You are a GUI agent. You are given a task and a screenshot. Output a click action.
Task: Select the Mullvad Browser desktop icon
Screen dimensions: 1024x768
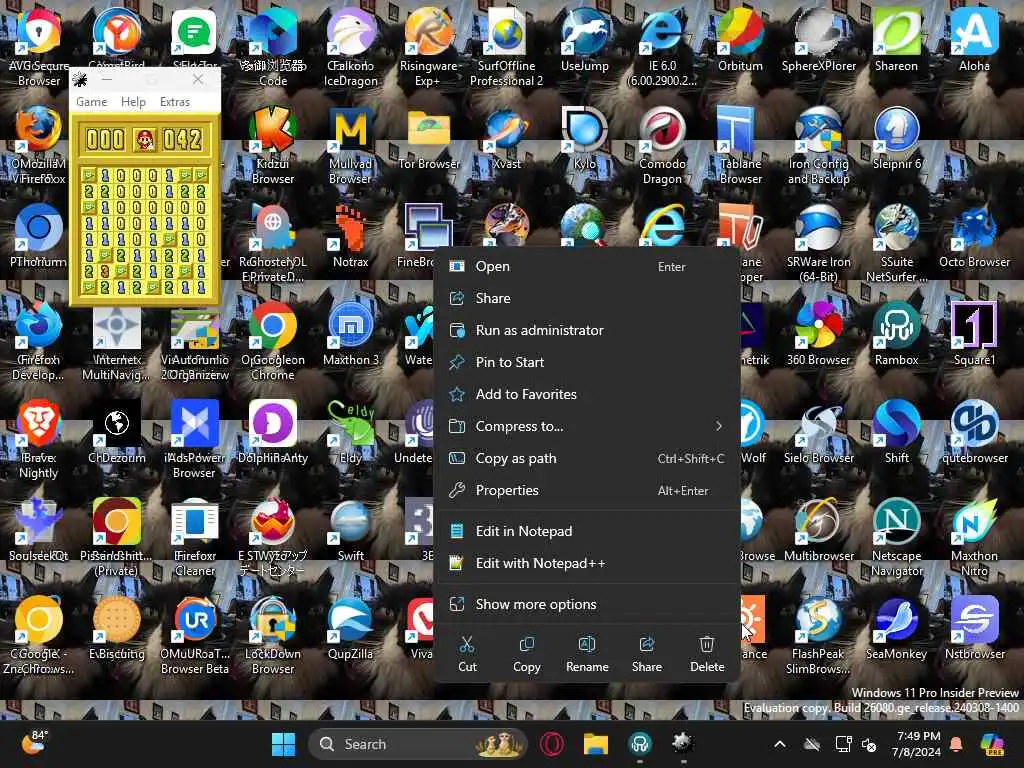(x=351, y=128)
